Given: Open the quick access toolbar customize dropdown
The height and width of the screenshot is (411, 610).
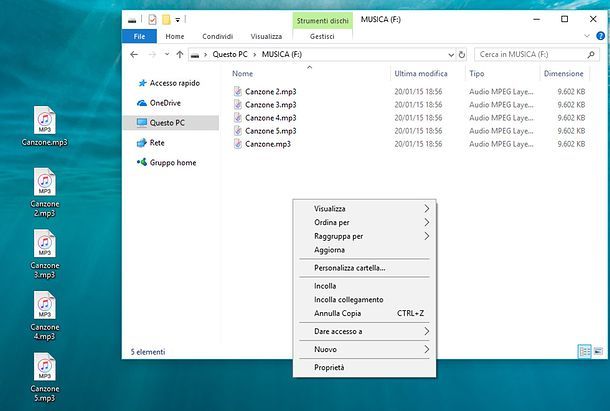Looking at the screenshot, I should (177, 20).
